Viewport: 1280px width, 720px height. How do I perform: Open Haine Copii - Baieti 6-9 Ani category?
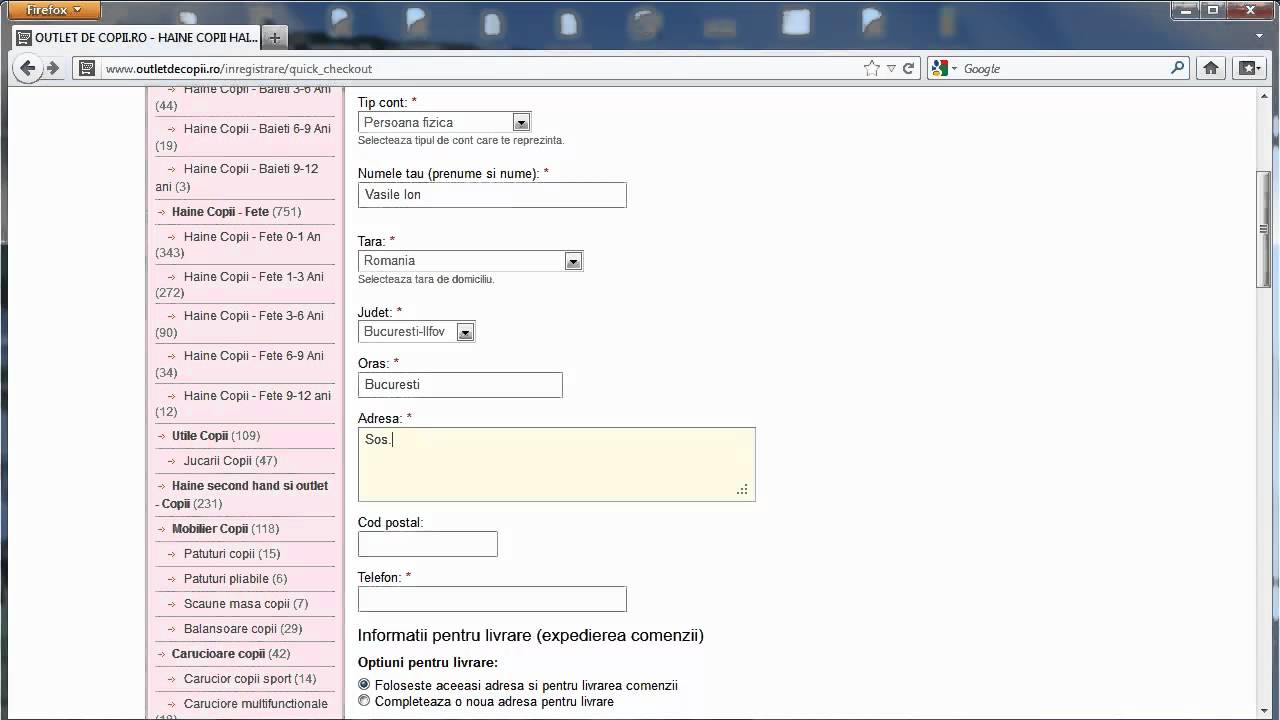(x=257, y=129)
